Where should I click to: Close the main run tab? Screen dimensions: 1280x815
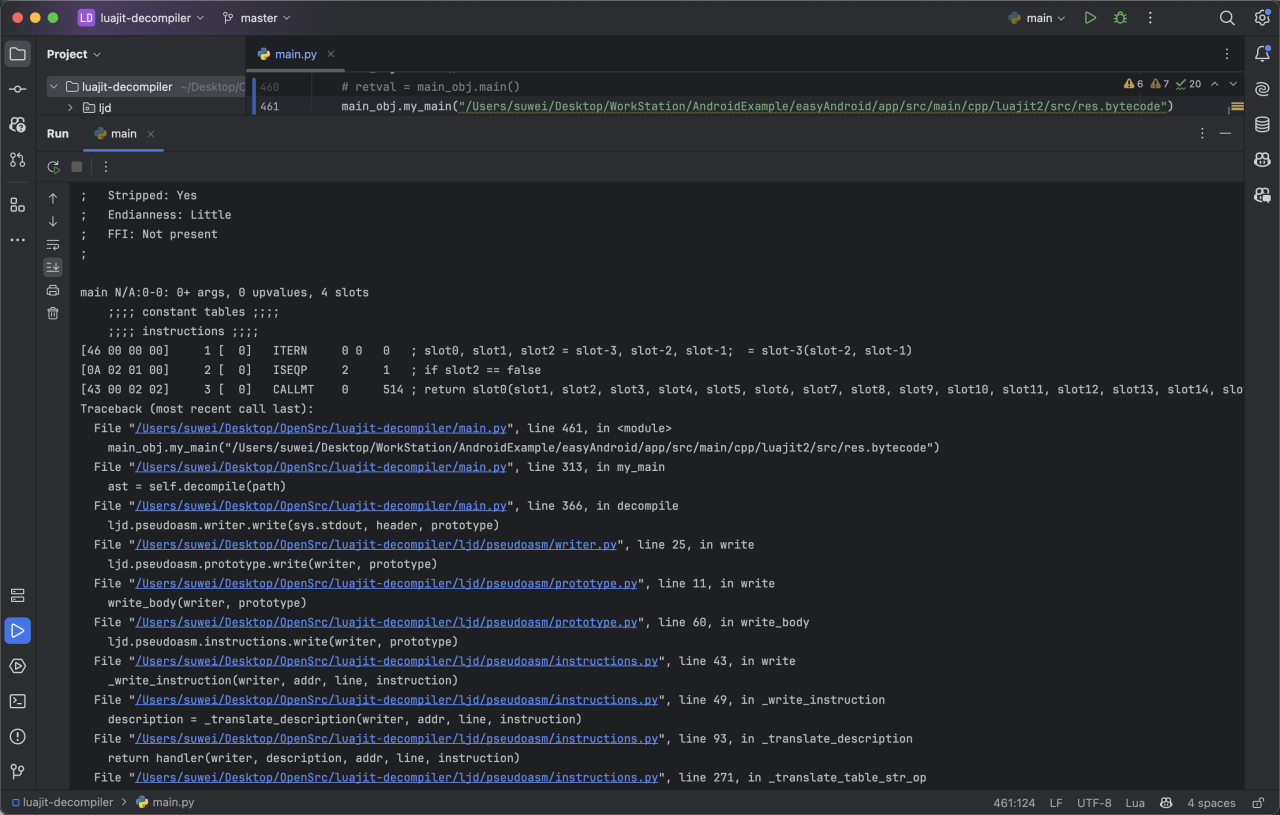[151, 133]
